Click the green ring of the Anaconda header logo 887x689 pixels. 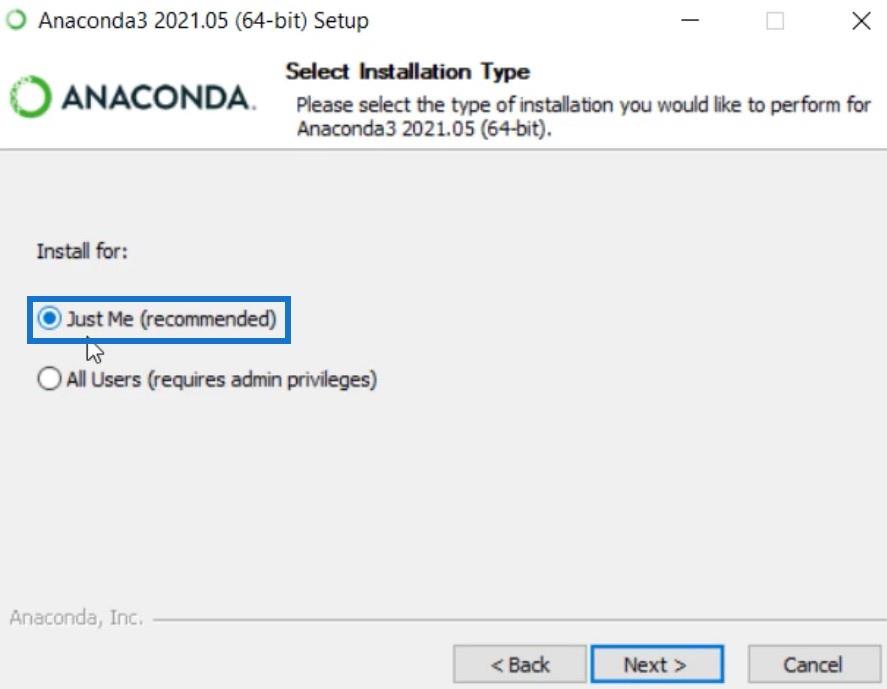(x=31, y=97)
